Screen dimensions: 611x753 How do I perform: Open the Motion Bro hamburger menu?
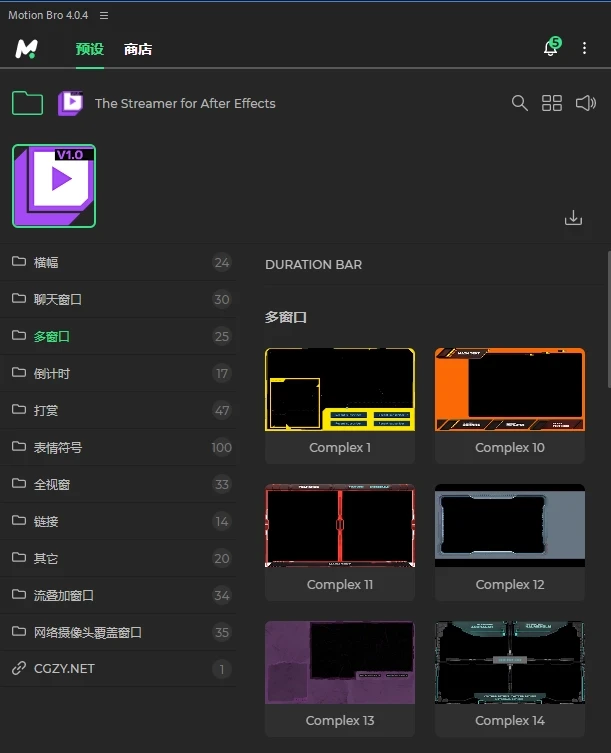pos(104,16)
